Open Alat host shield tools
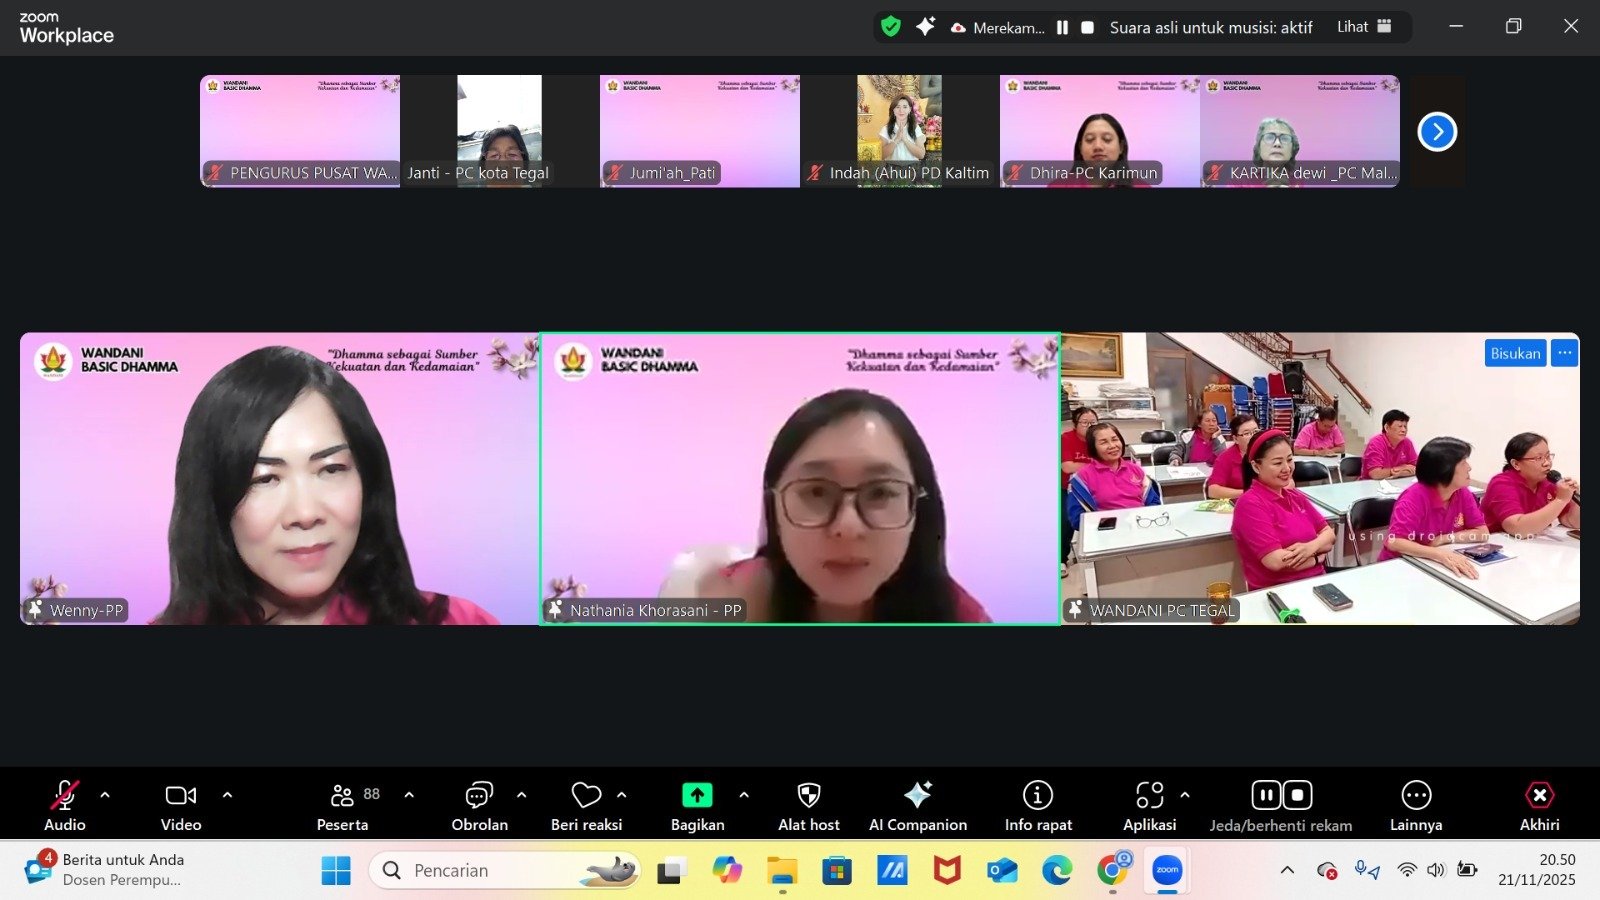Viewport: 1600px width, 900px height. pyautogui.click(x=808, y=806)
